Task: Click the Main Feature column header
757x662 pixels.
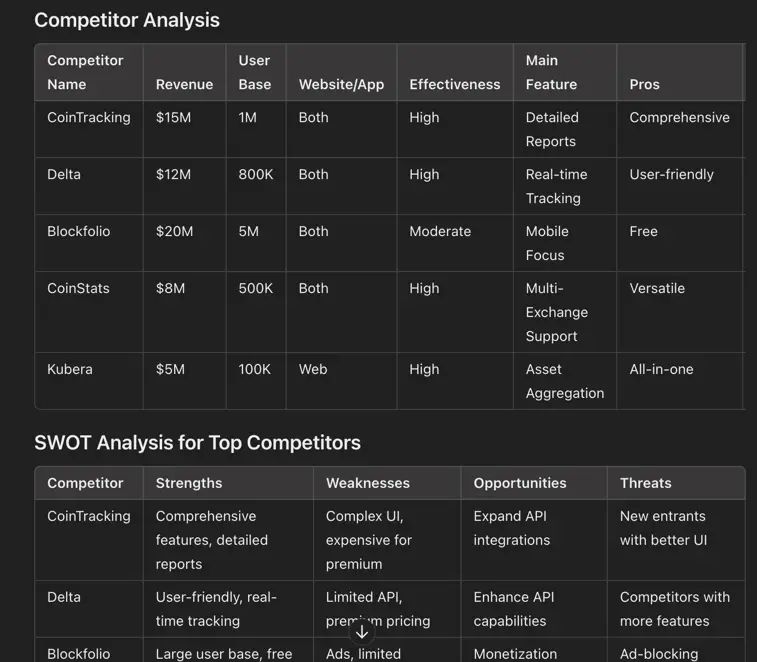Action: (x=551, y=72)
